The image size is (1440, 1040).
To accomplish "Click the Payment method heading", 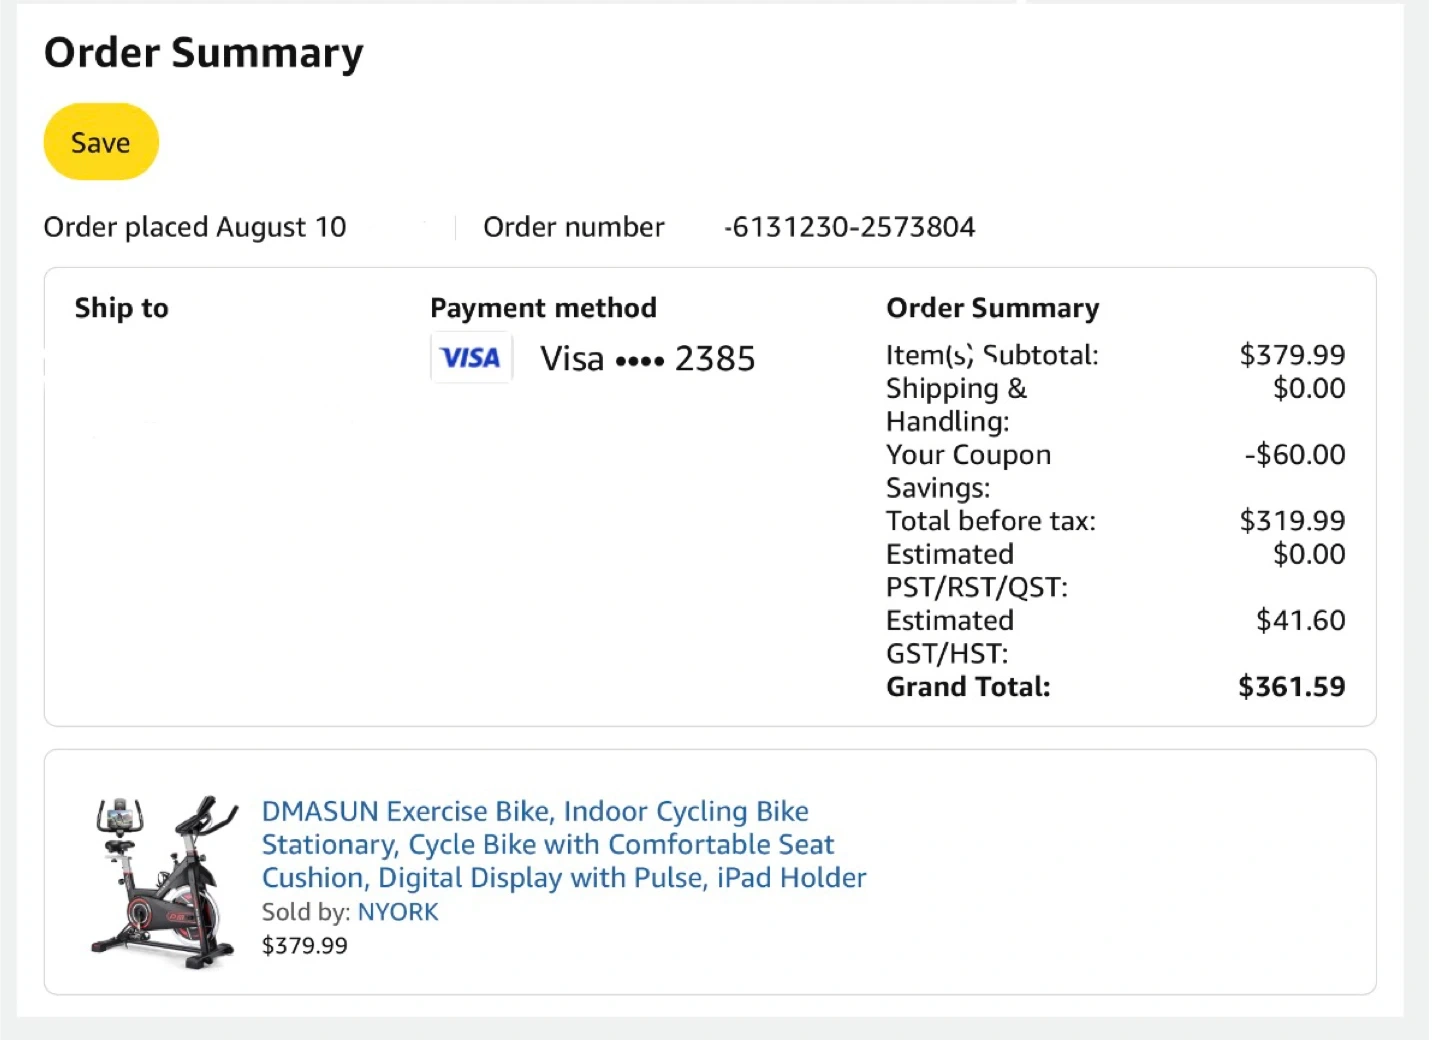I will (x=543, y=308).
